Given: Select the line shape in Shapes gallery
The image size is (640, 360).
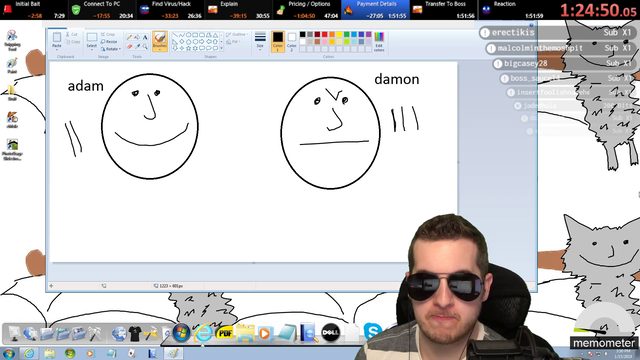Looking at the screenshot, I should tap(175, 35).
